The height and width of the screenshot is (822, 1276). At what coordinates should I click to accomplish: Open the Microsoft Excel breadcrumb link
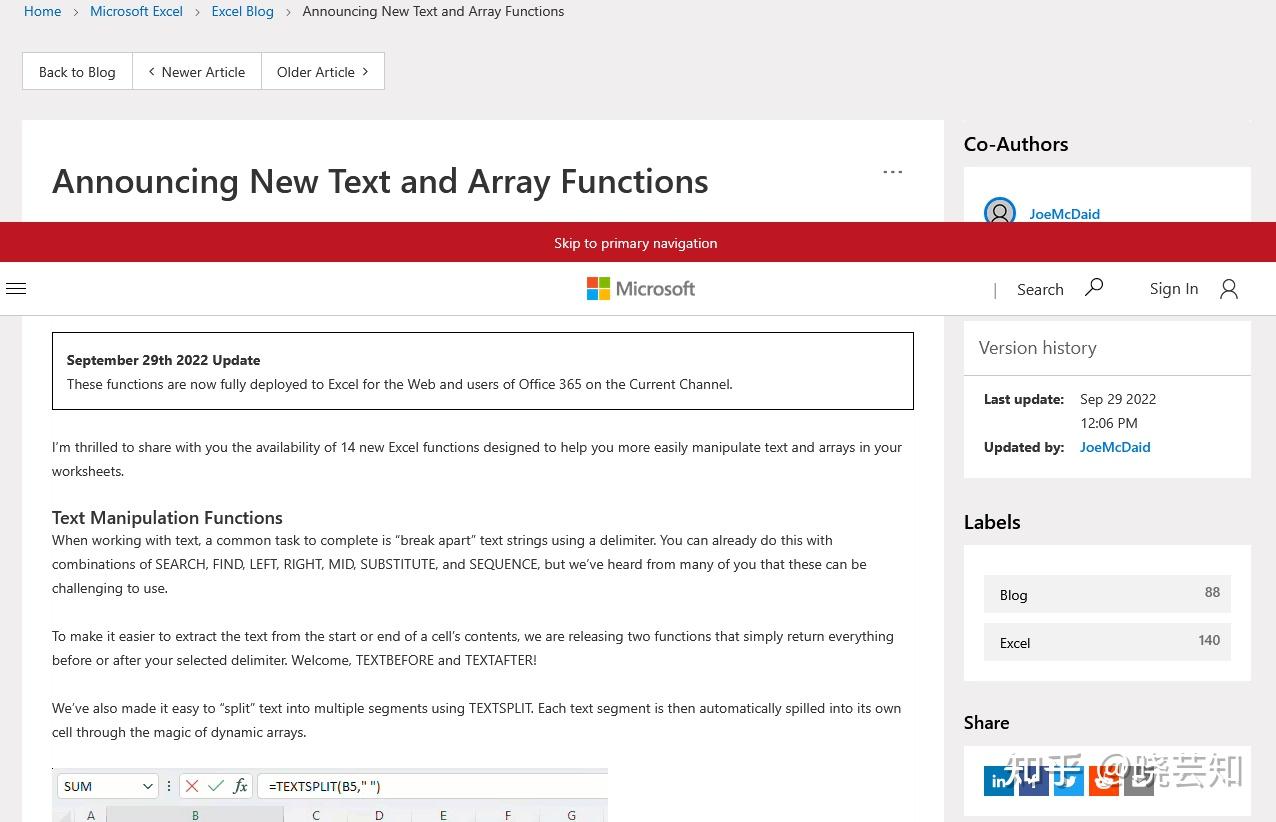(x=136, y=11)
